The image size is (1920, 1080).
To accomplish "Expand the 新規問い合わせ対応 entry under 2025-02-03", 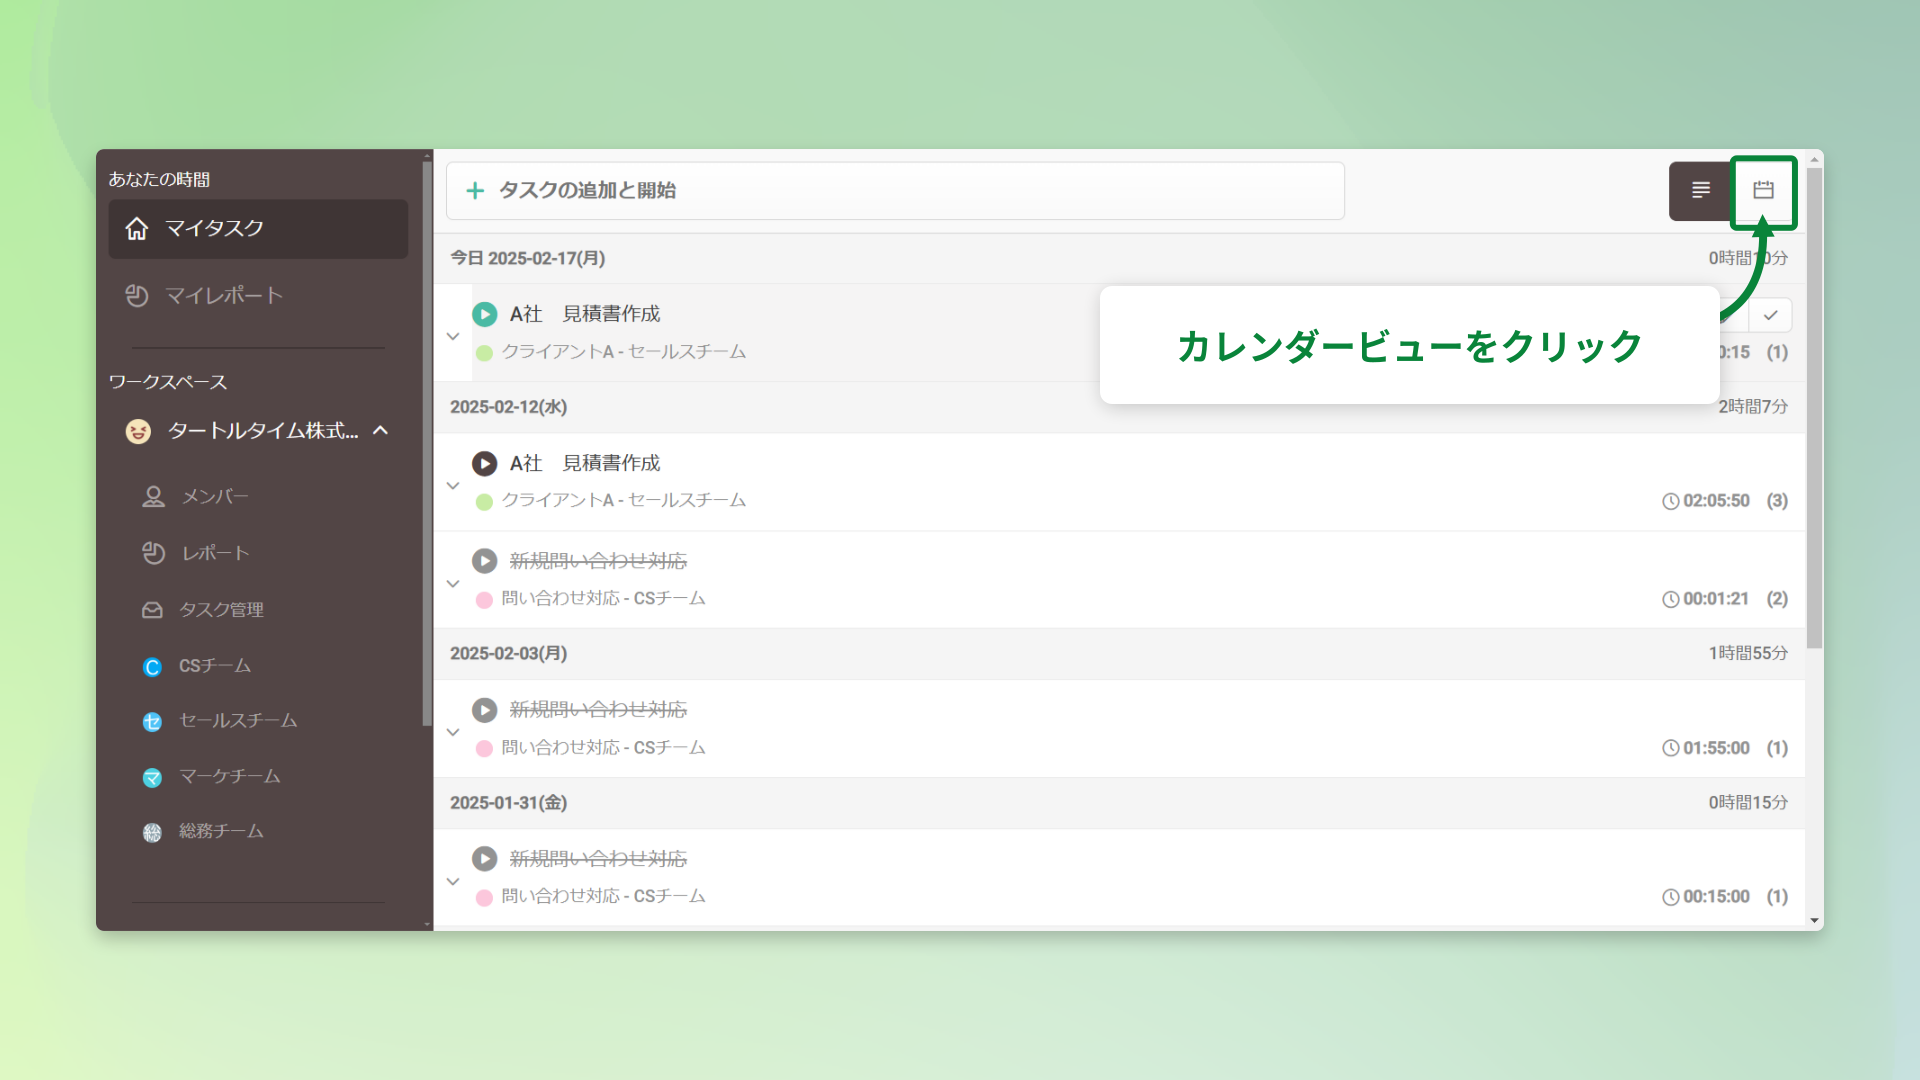I will [453, 731].
